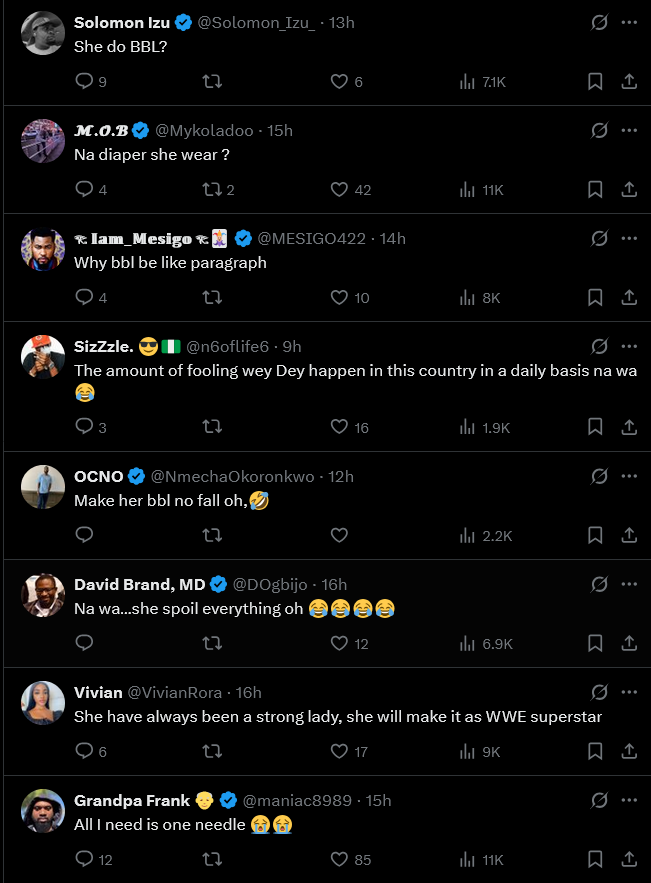The height and width of the screenshot is (883, 651).
Task: Share David Brand, MD's tweet
Action: [x=629, y=643]
